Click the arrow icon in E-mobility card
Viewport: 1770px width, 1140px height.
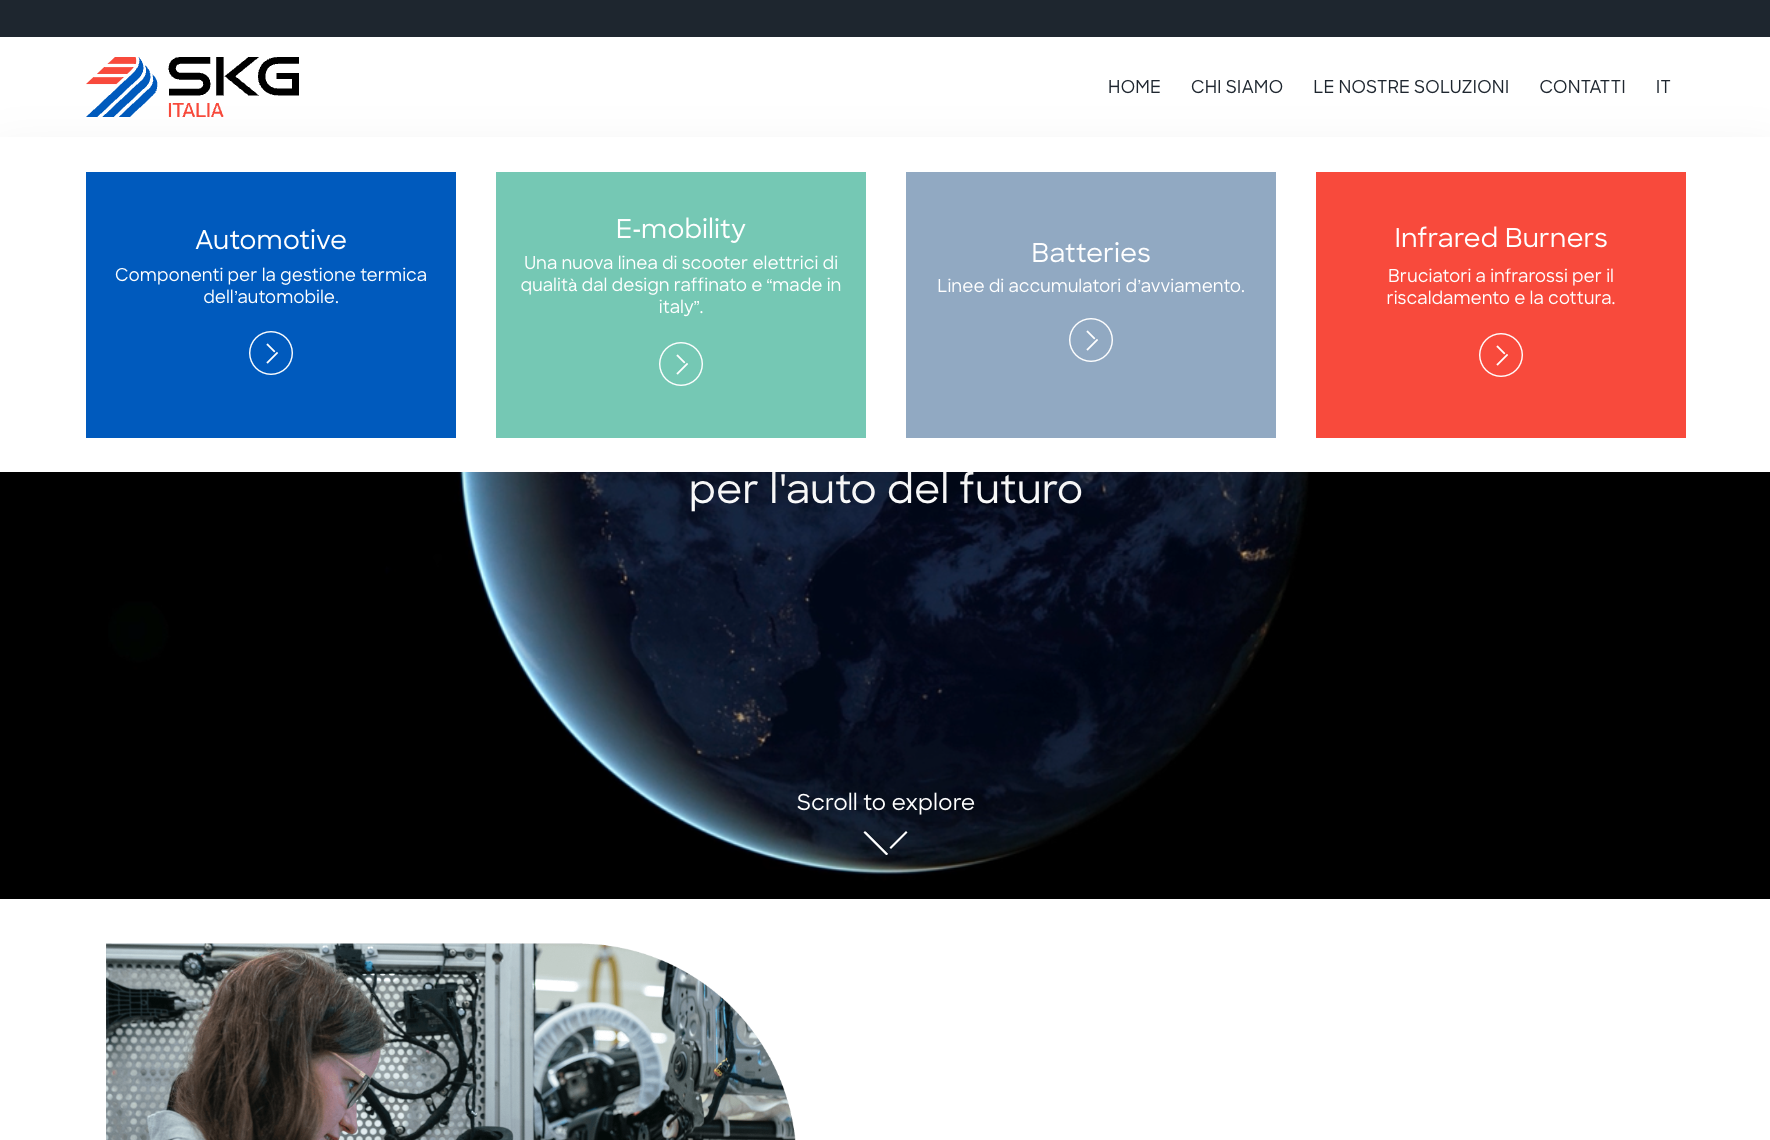pyautogui.click(x=681, y=364)
